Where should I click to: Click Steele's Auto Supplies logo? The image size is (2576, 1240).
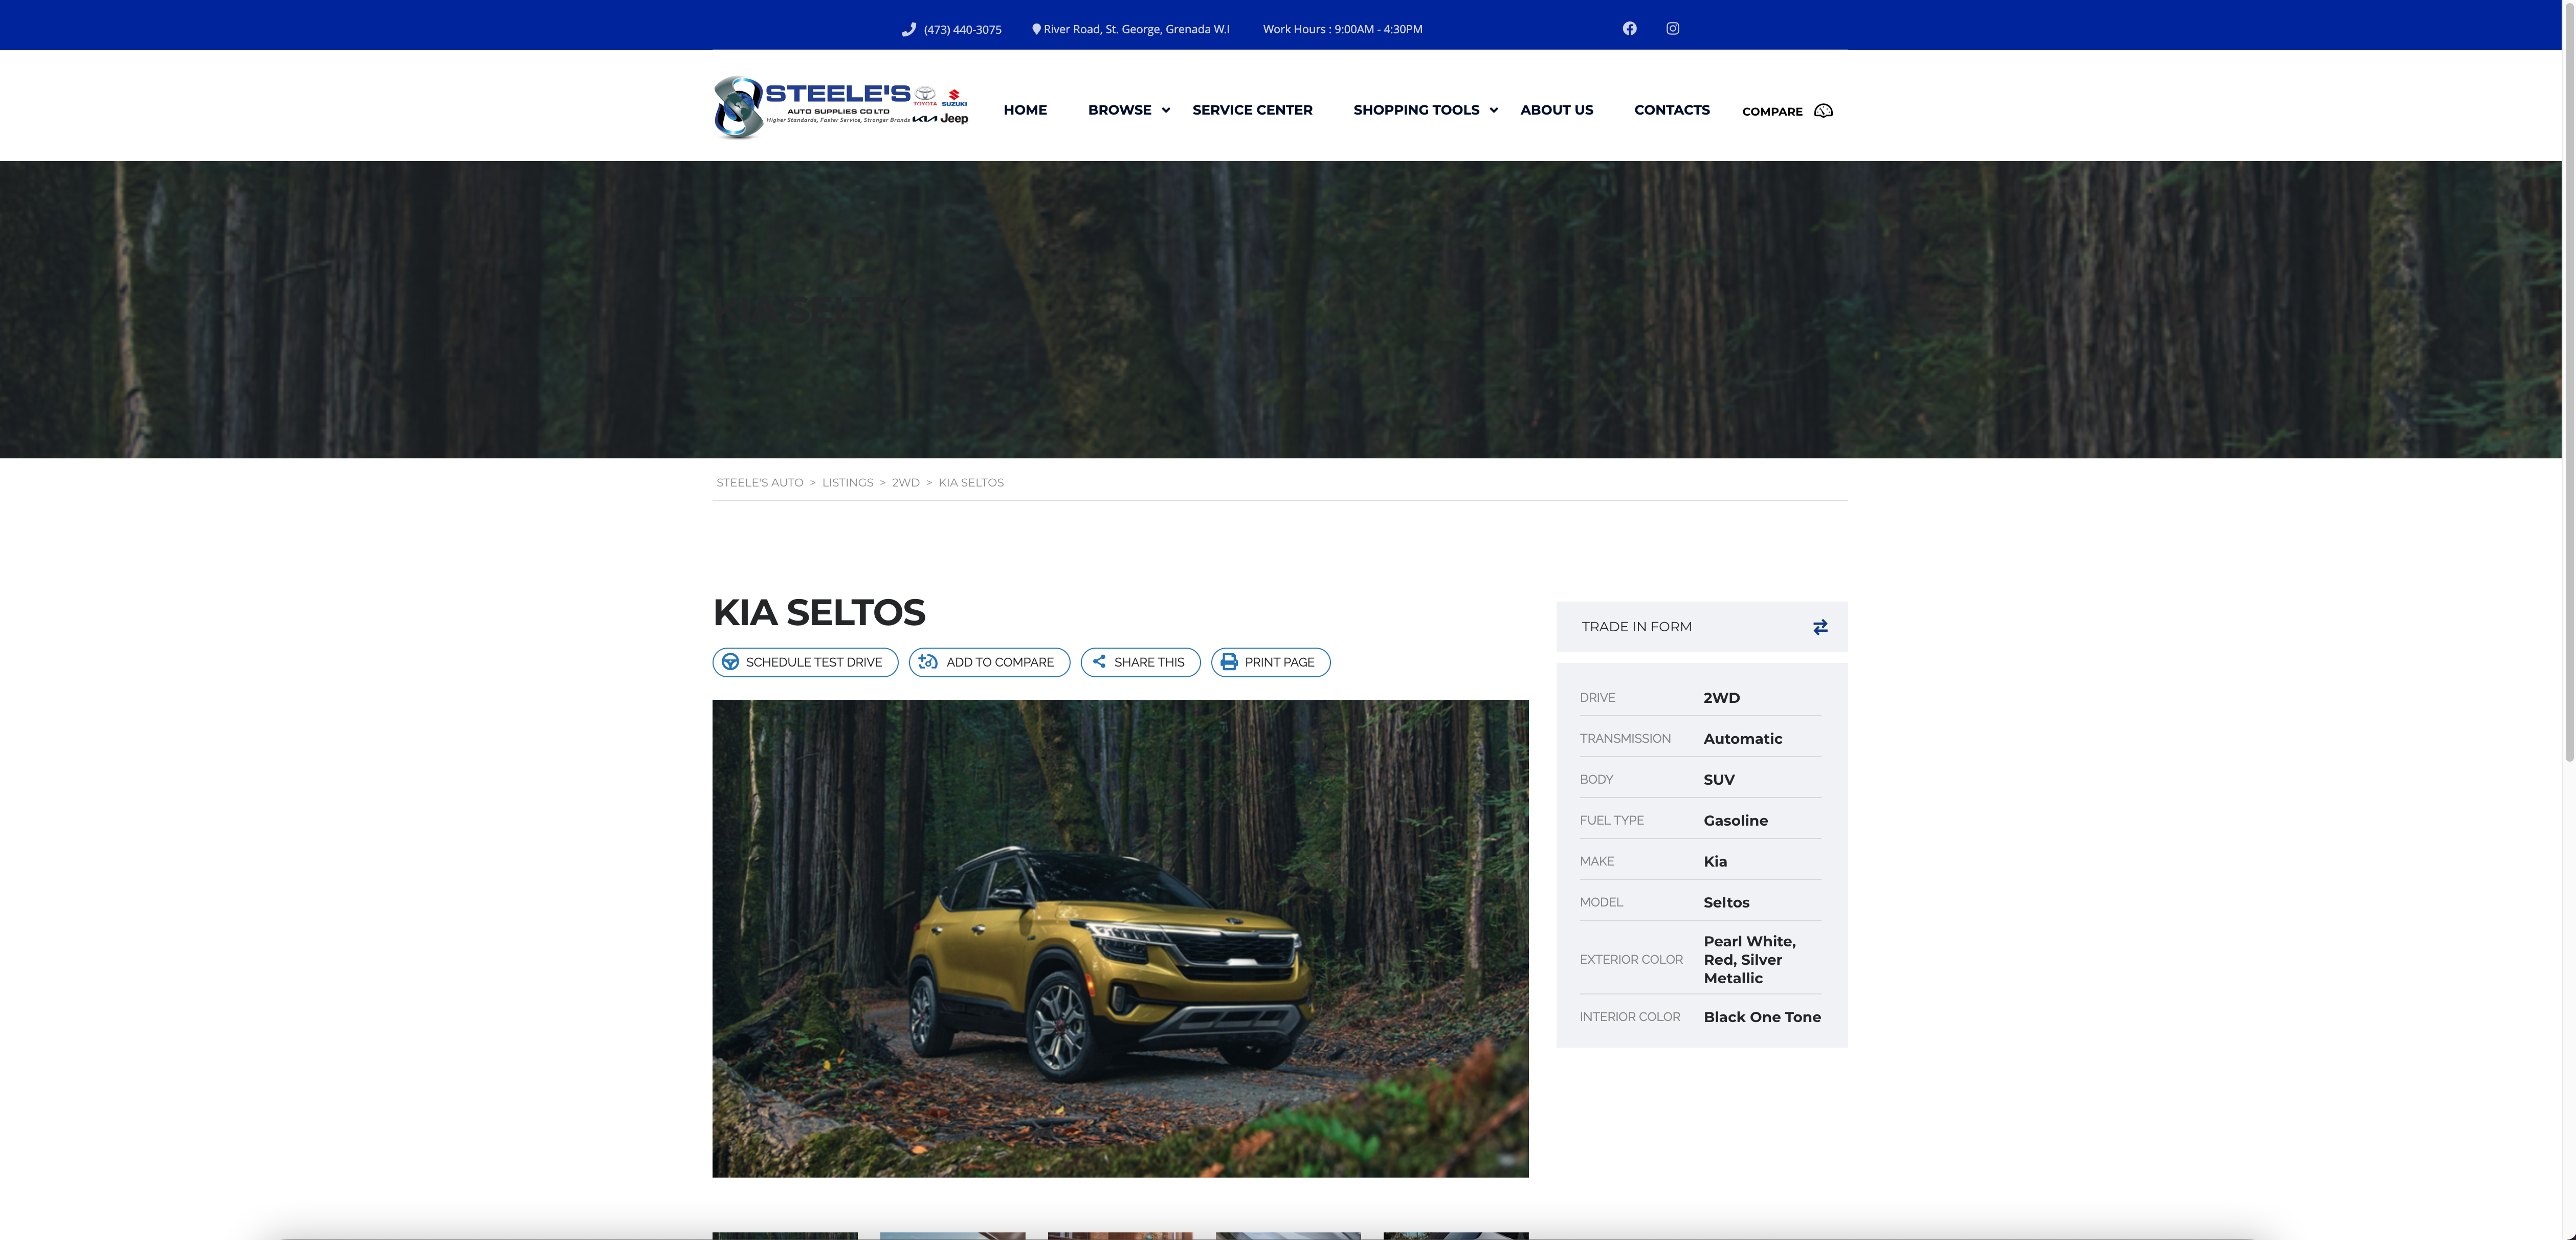(840, 107)
